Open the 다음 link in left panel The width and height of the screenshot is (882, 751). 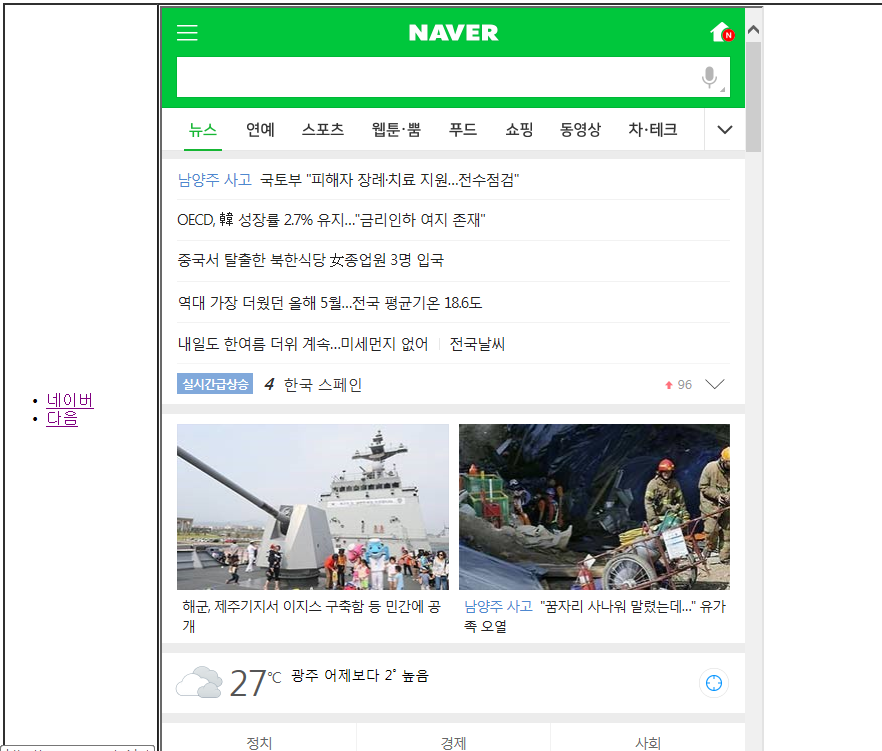[62, 418]
